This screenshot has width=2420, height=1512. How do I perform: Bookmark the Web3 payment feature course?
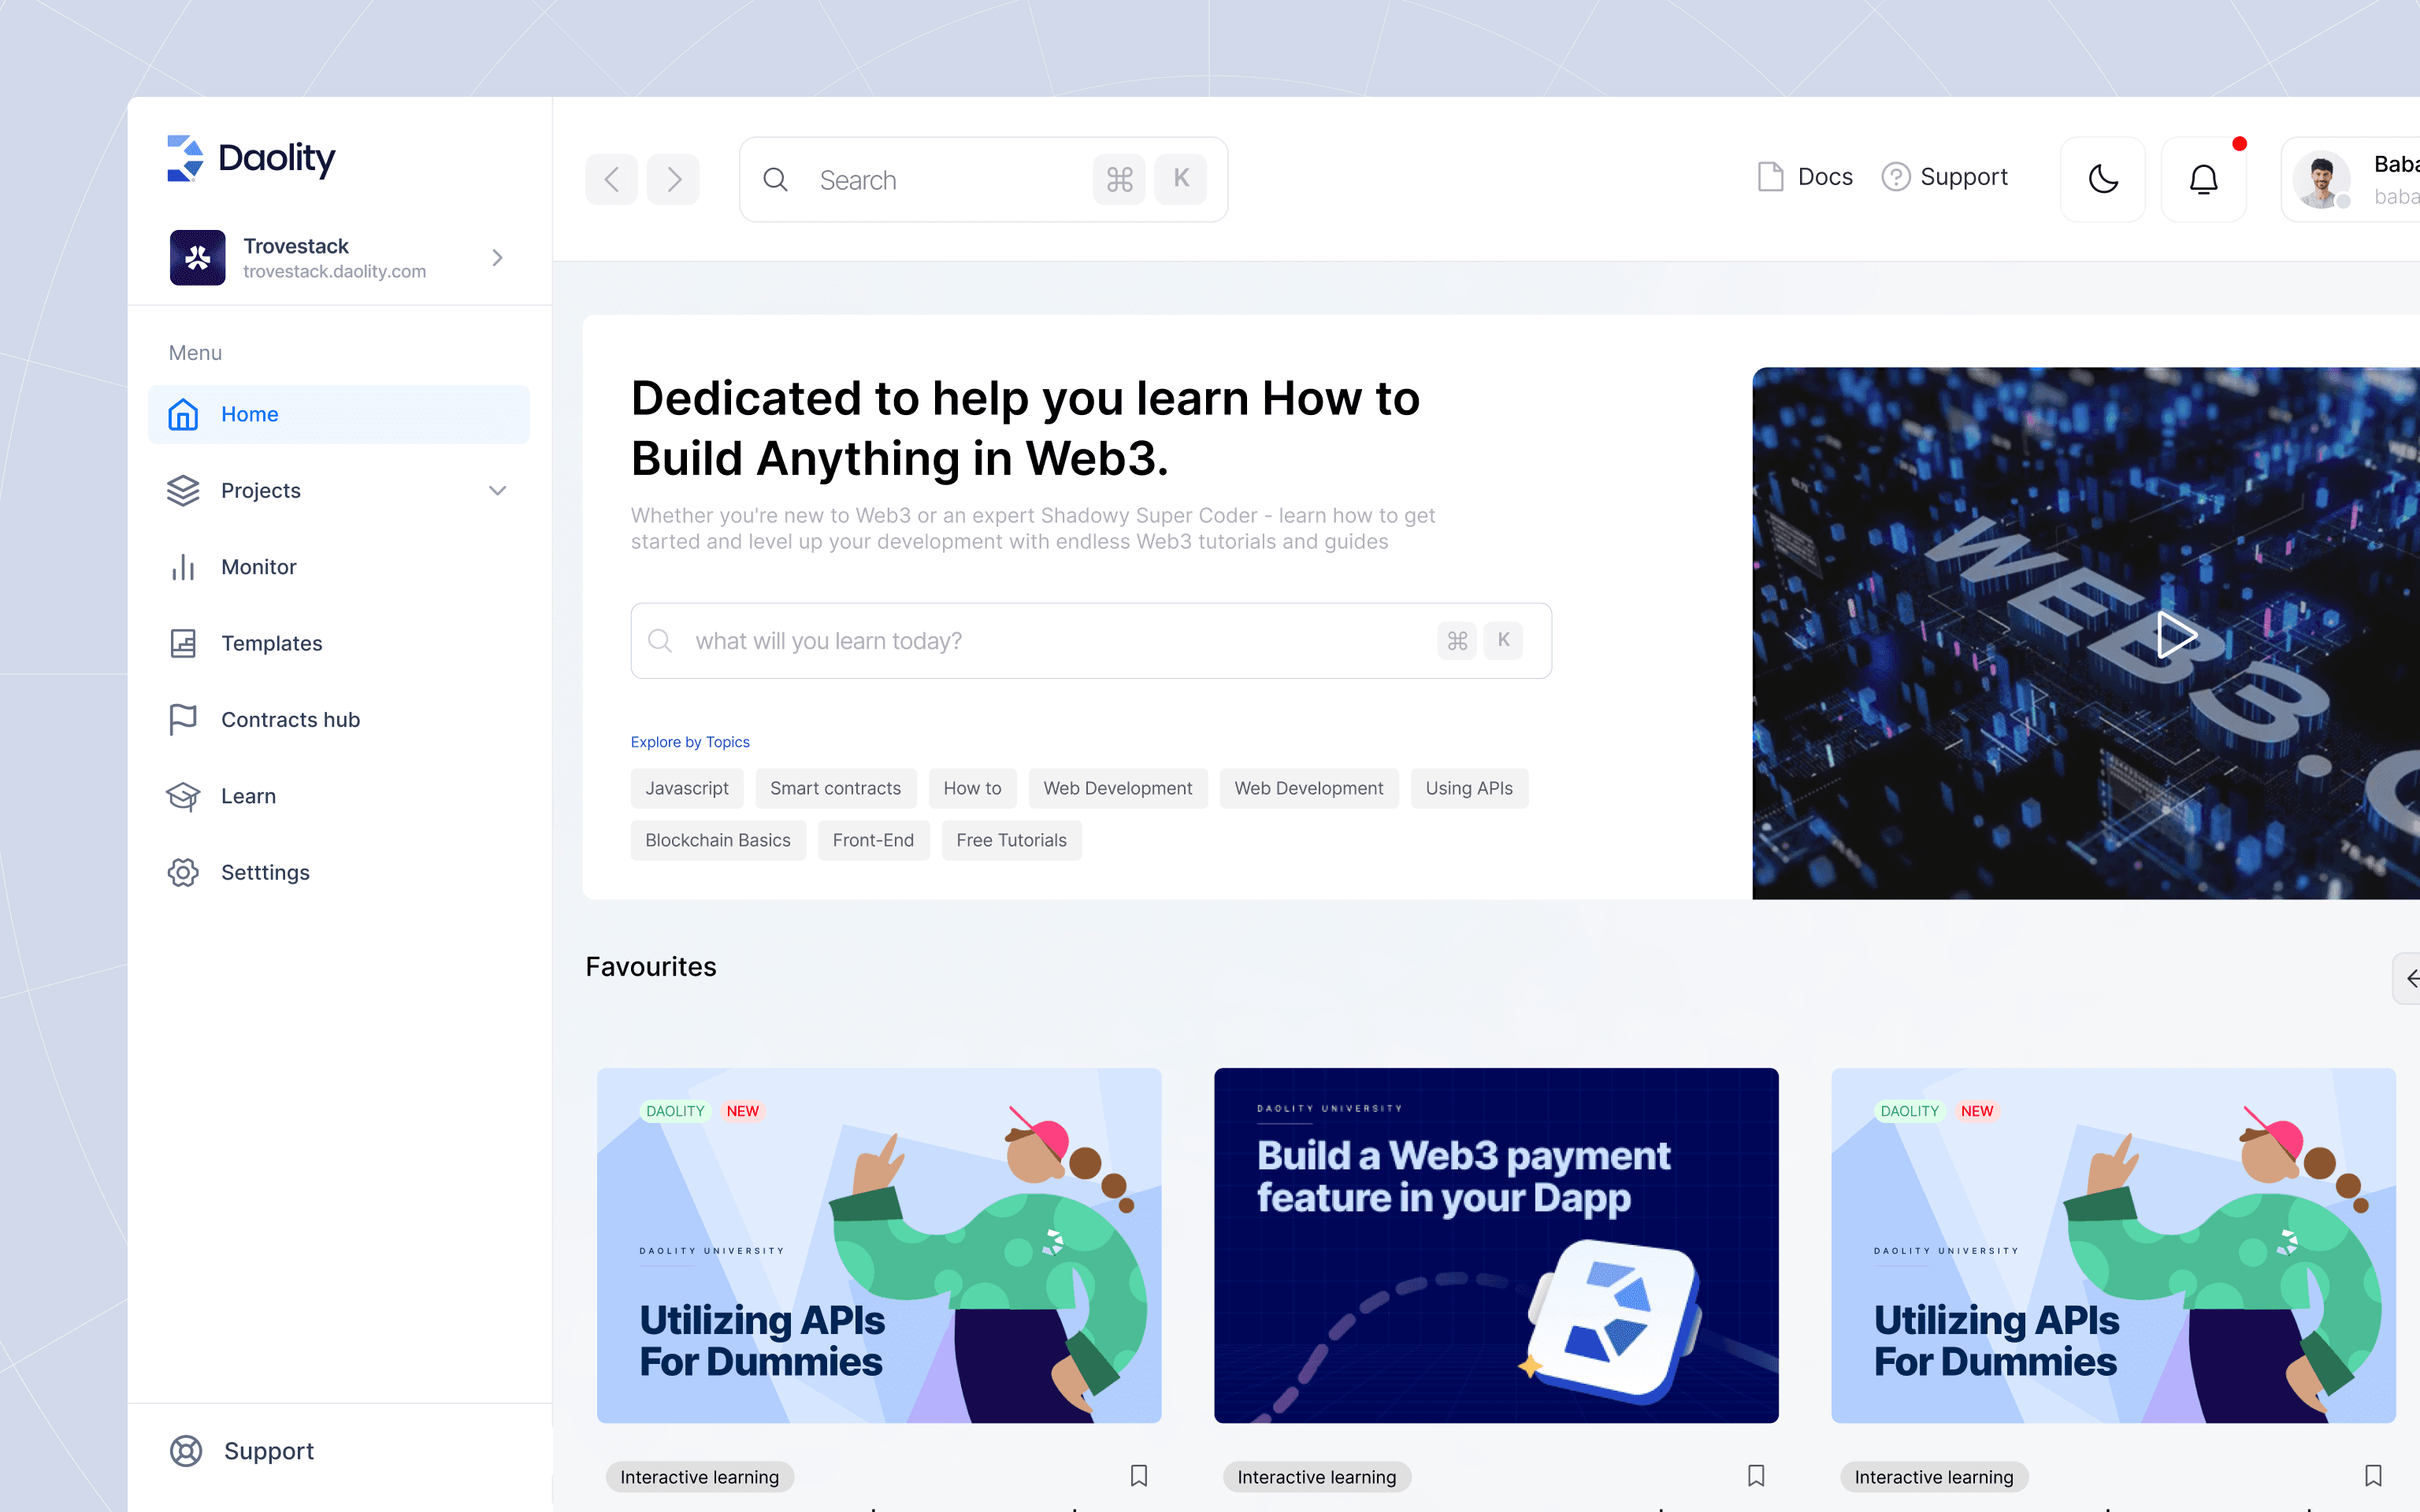point(1755,1475)
